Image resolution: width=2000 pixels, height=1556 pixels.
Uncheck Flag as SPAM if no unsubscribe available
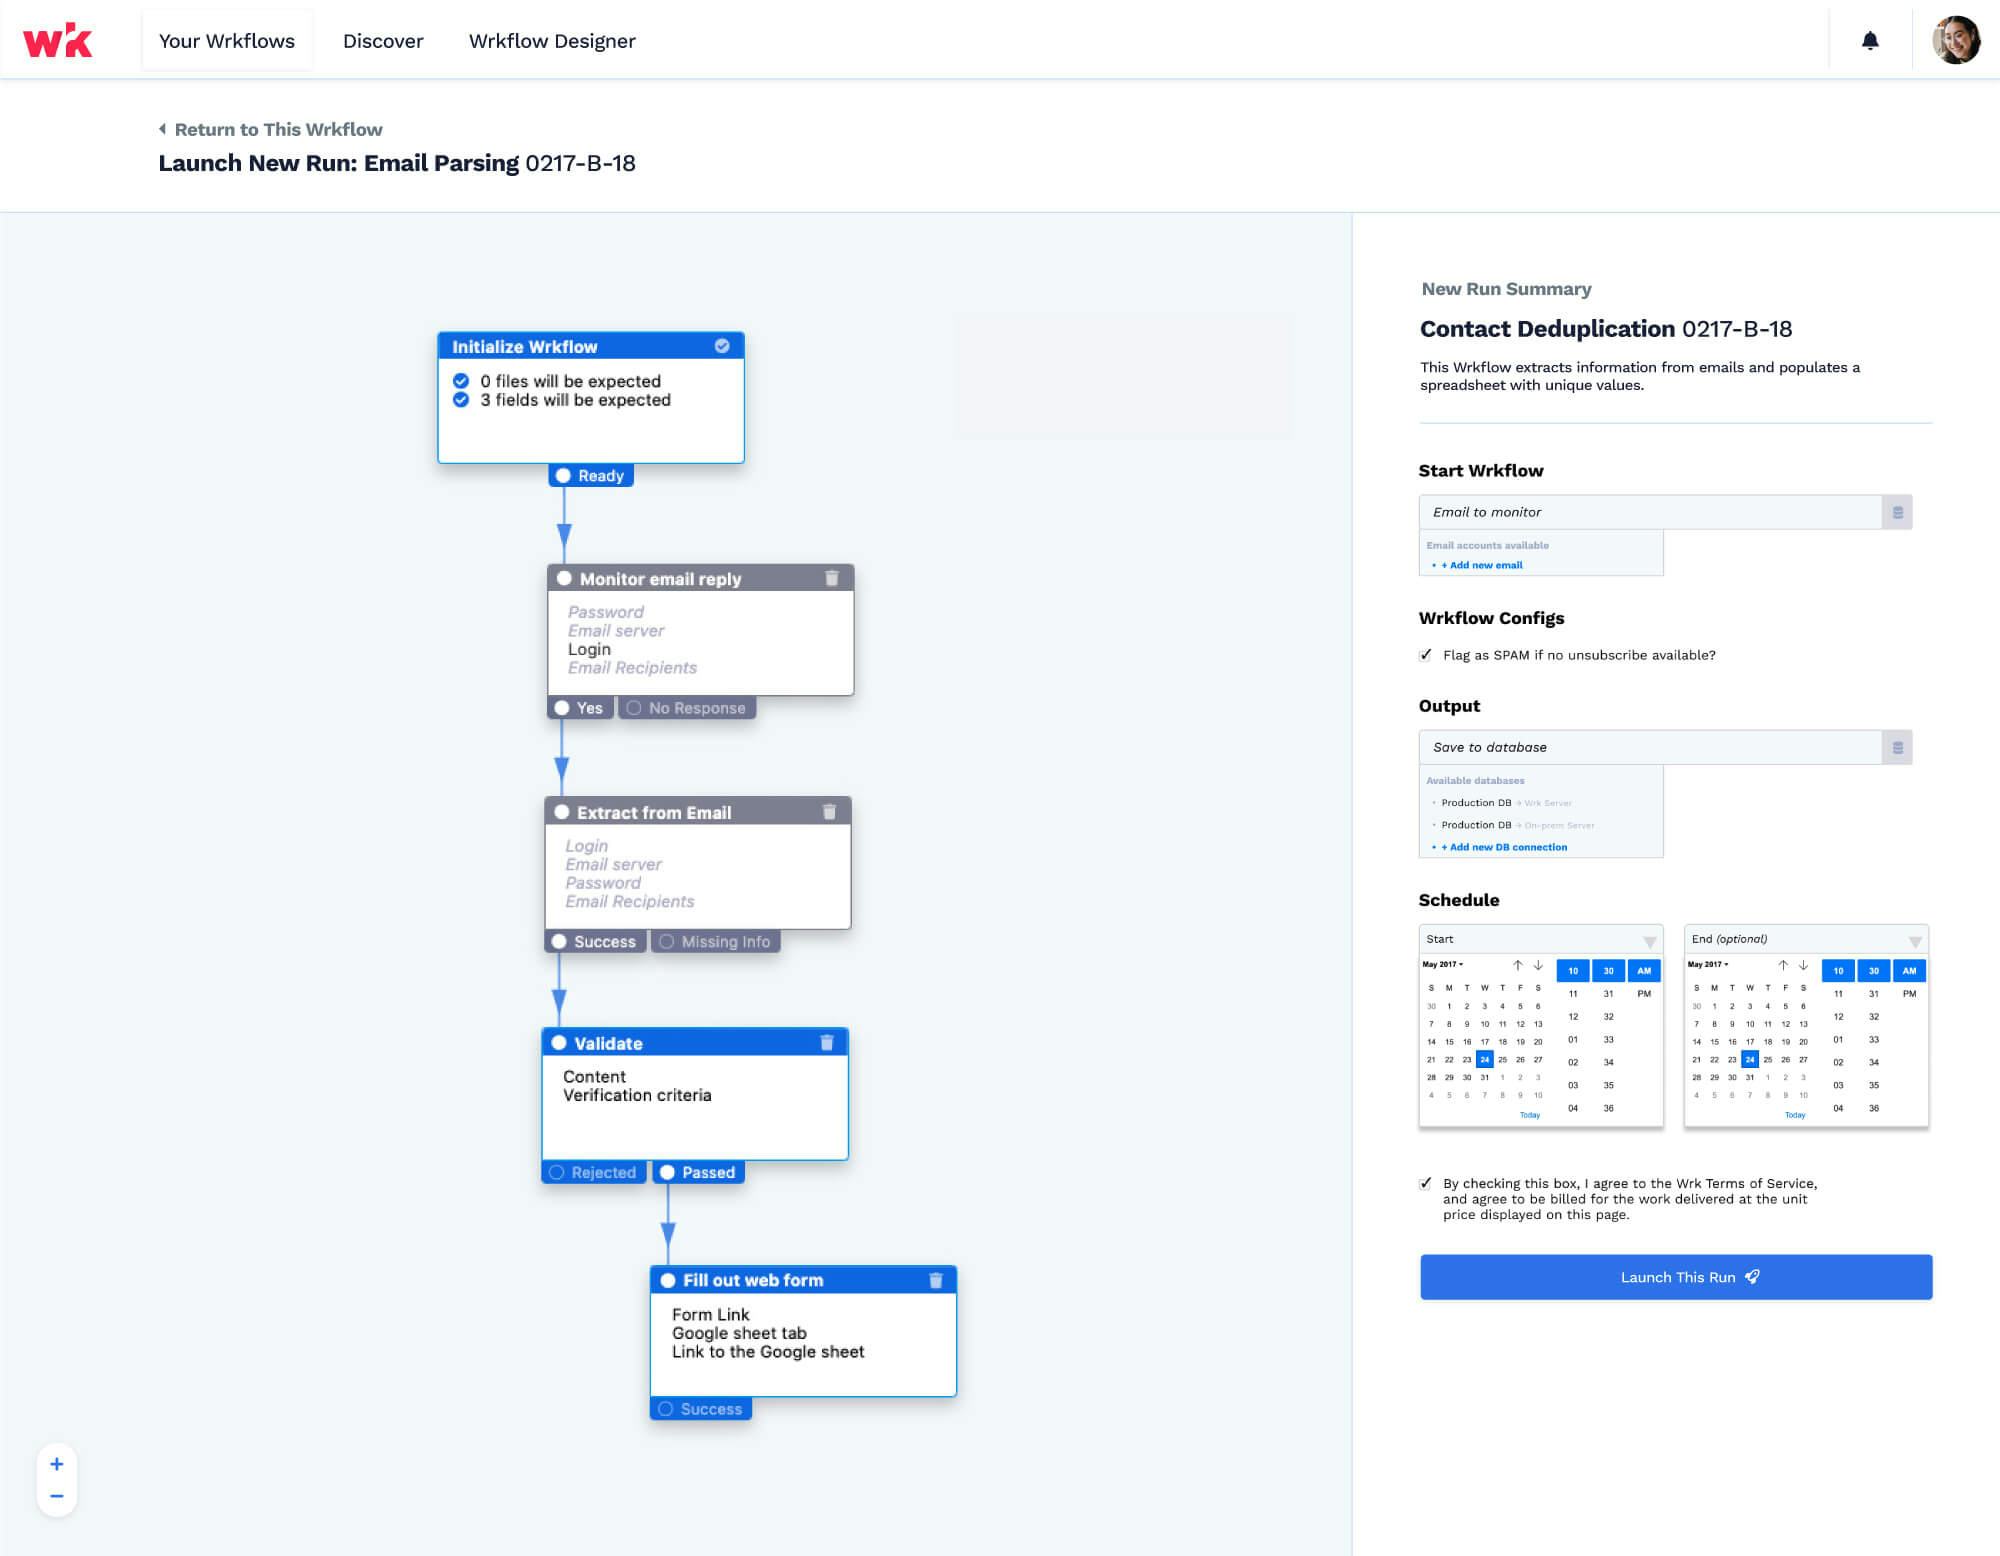pyautogui.click(x=1424, y=656)
